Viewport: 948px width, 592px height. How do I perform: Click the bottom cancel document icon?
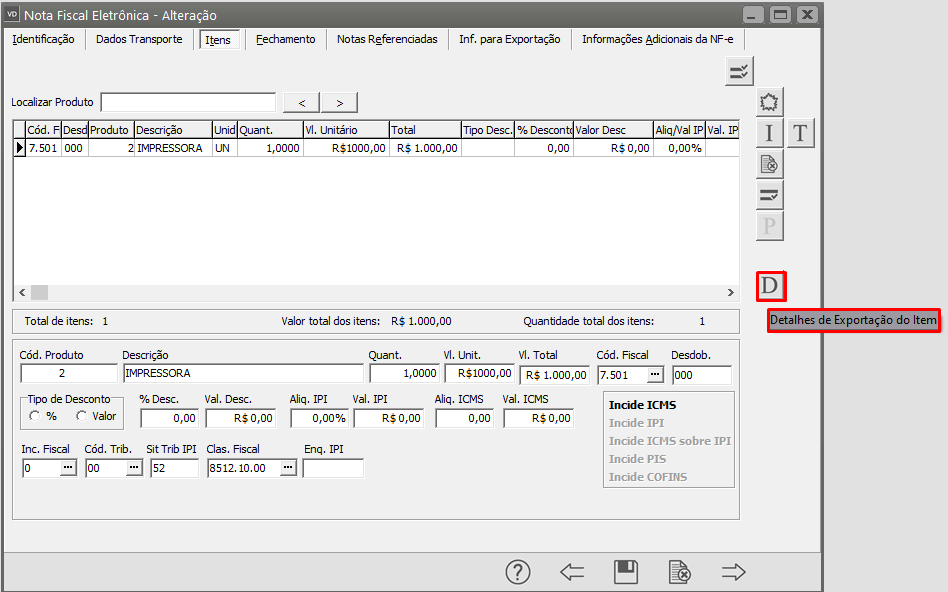pos(680,571)
